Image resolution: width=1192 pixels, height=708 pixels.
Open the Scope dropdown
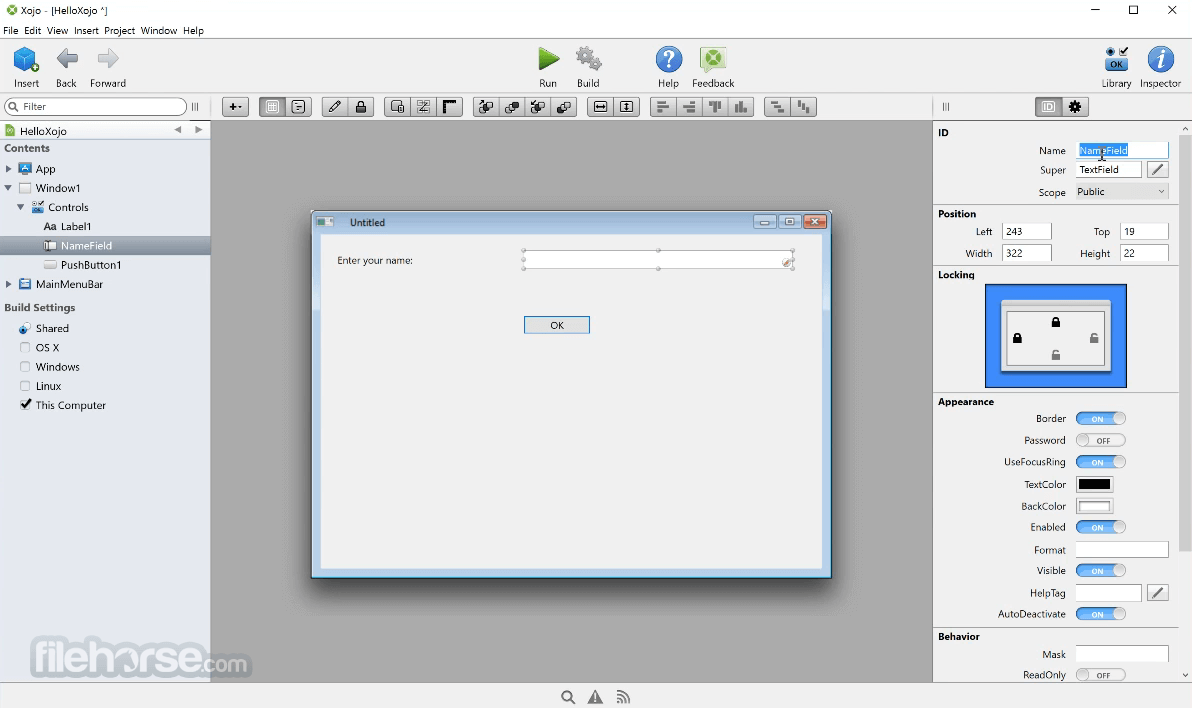(x=1121, y=192)
